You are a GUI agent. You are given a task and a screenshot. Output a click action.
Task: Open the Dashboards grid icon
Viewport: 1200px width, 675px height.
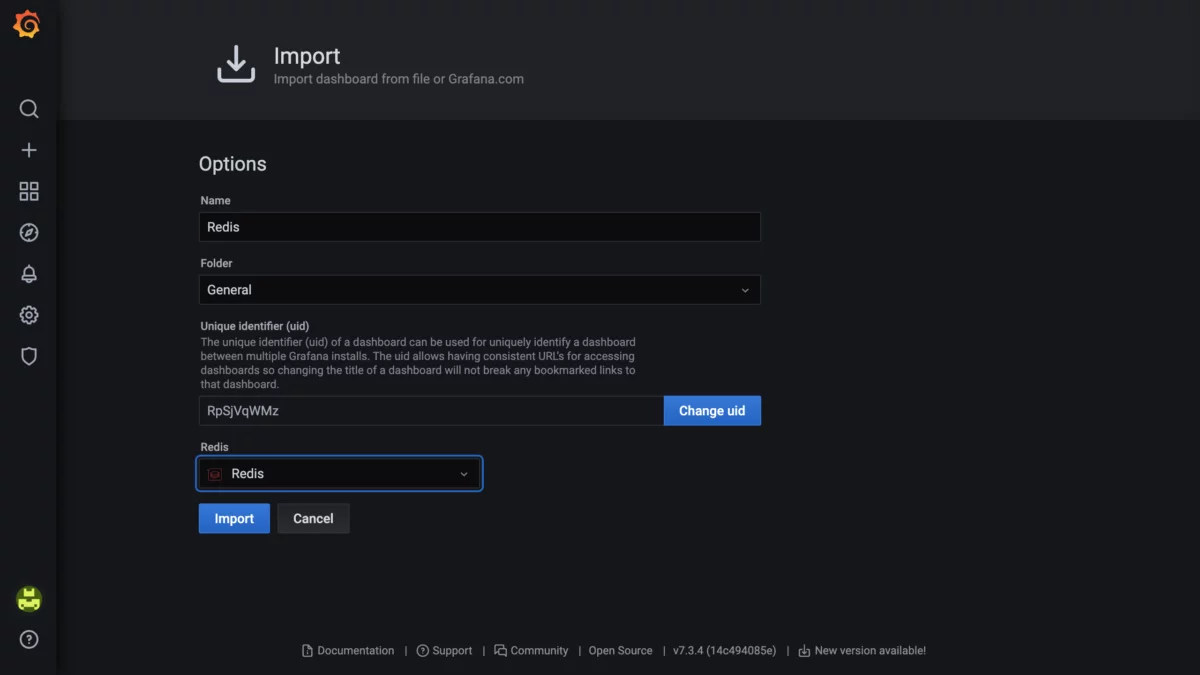pos(29,191)
